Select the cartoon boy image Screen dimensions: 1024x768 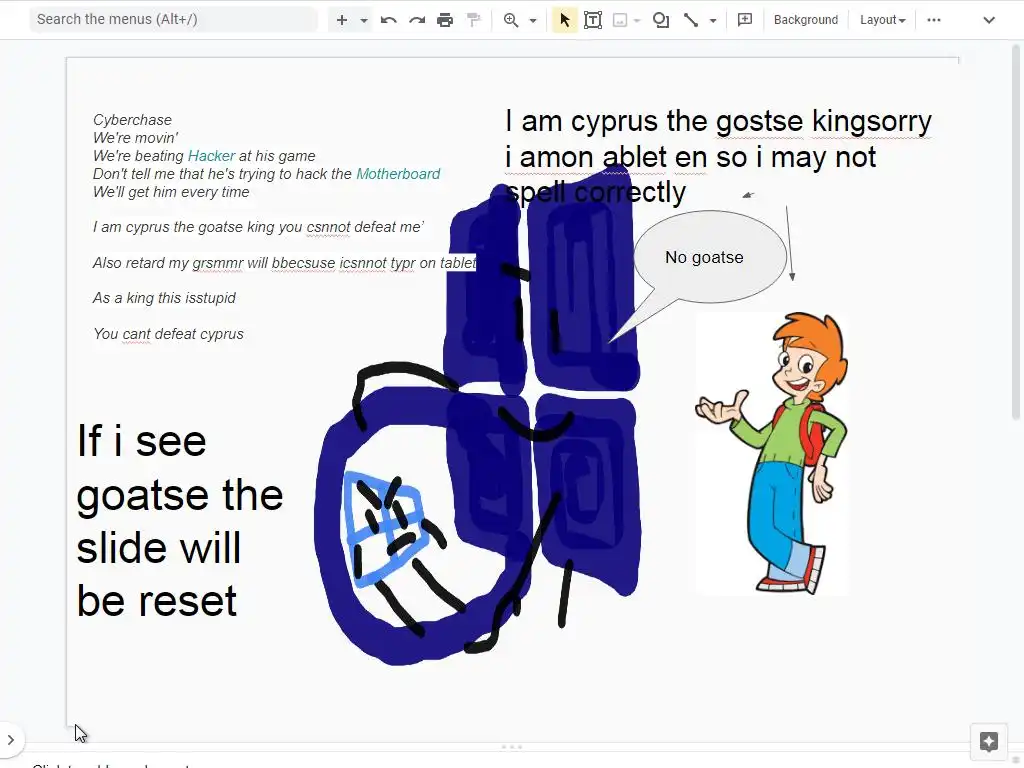pyautogui.click(x=772, y=454)
